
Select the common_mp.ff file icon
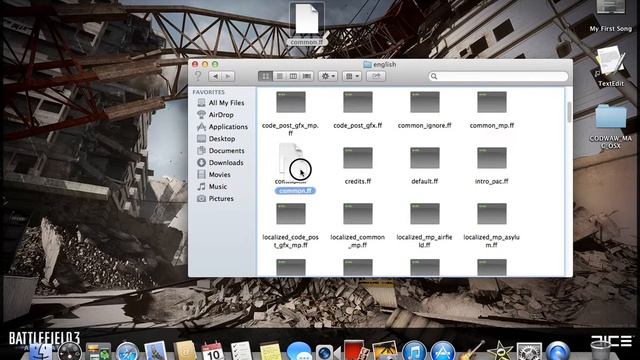[x=491, y=102]
